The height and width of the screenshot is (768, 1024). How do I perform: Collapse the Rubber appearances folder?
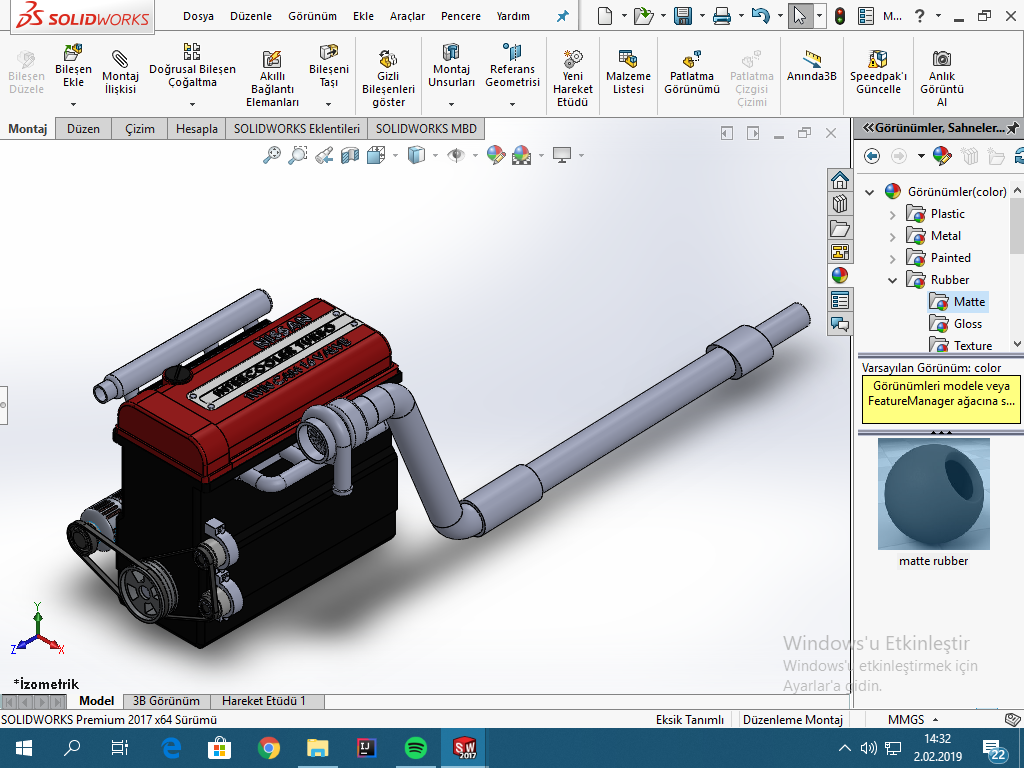pyautogui.click(x=892, y=280)
